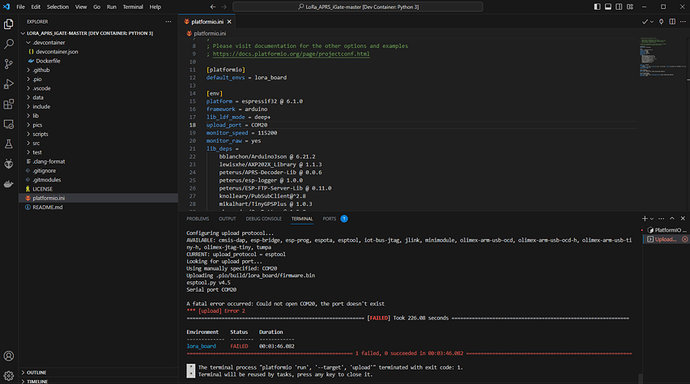
Task: Kill the Upload terminal task
Action: click(685, 239)
